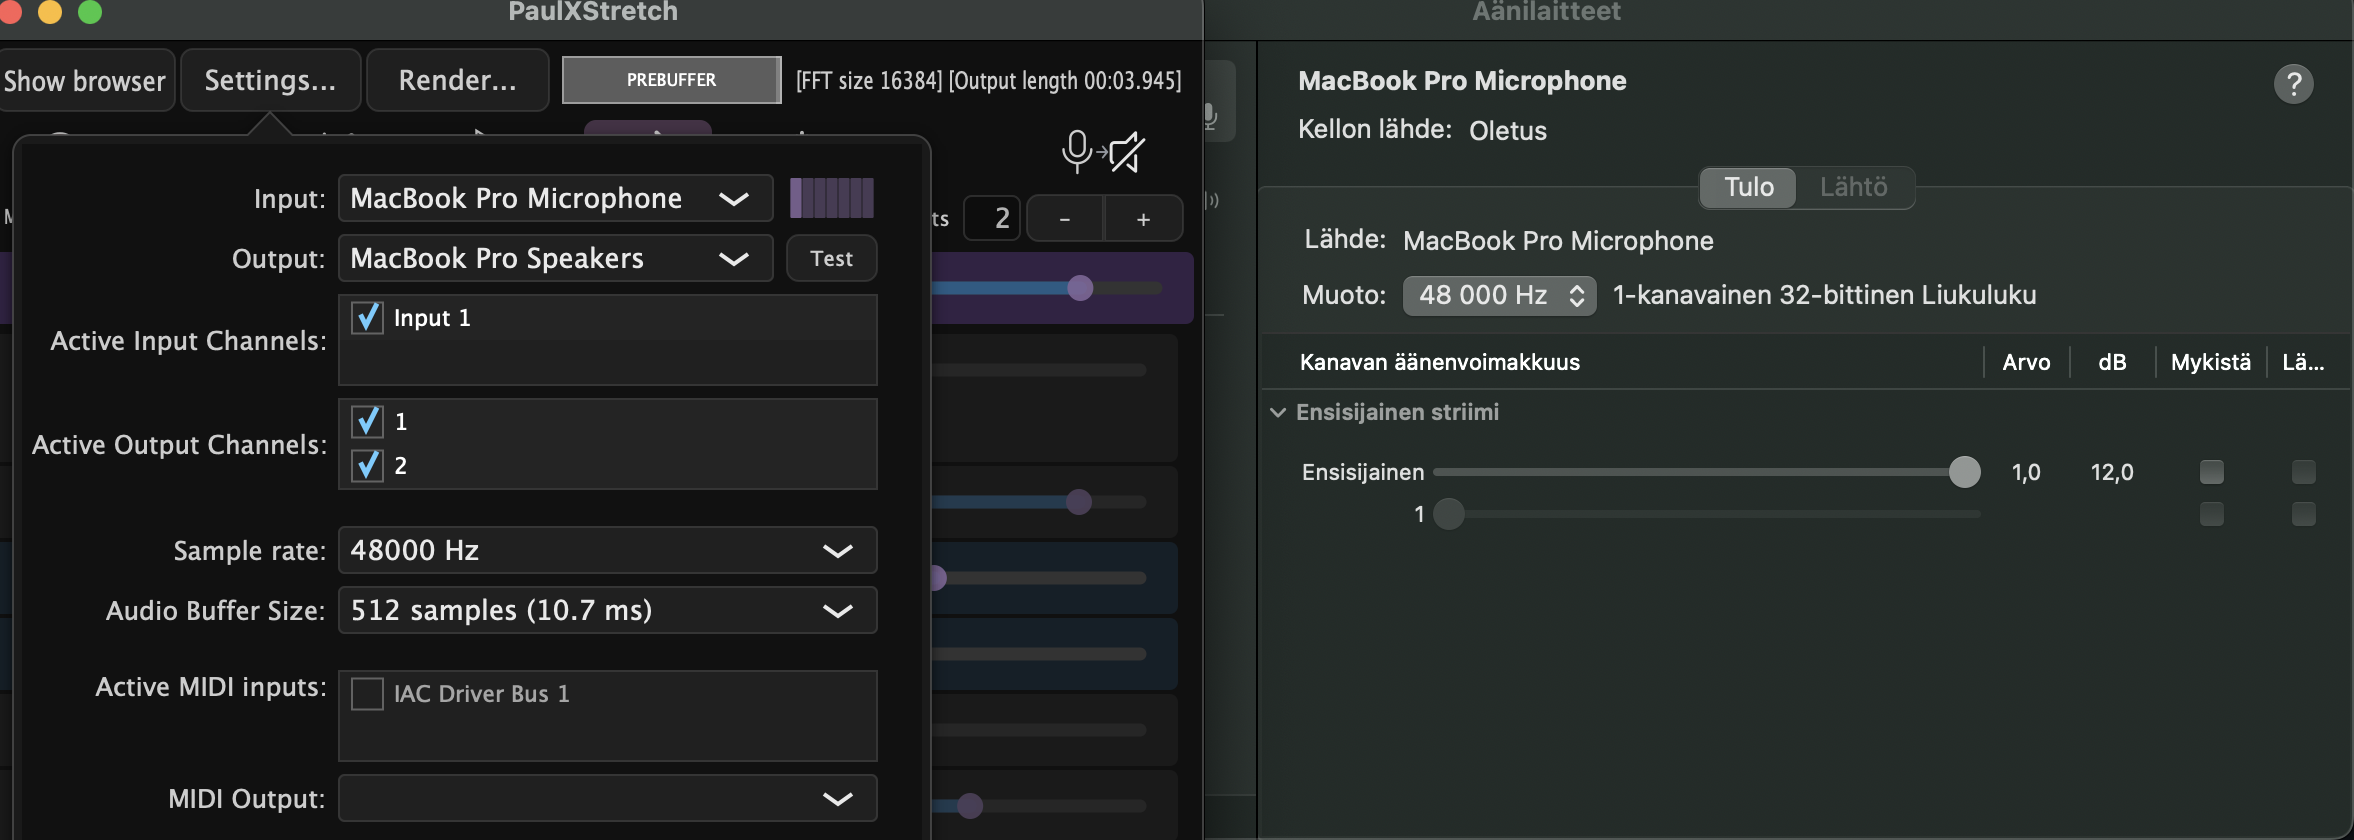The image size is (2354, 840).
Task: Collapse the Ensisijainen striimi section
Action: tap(1278, 412)
